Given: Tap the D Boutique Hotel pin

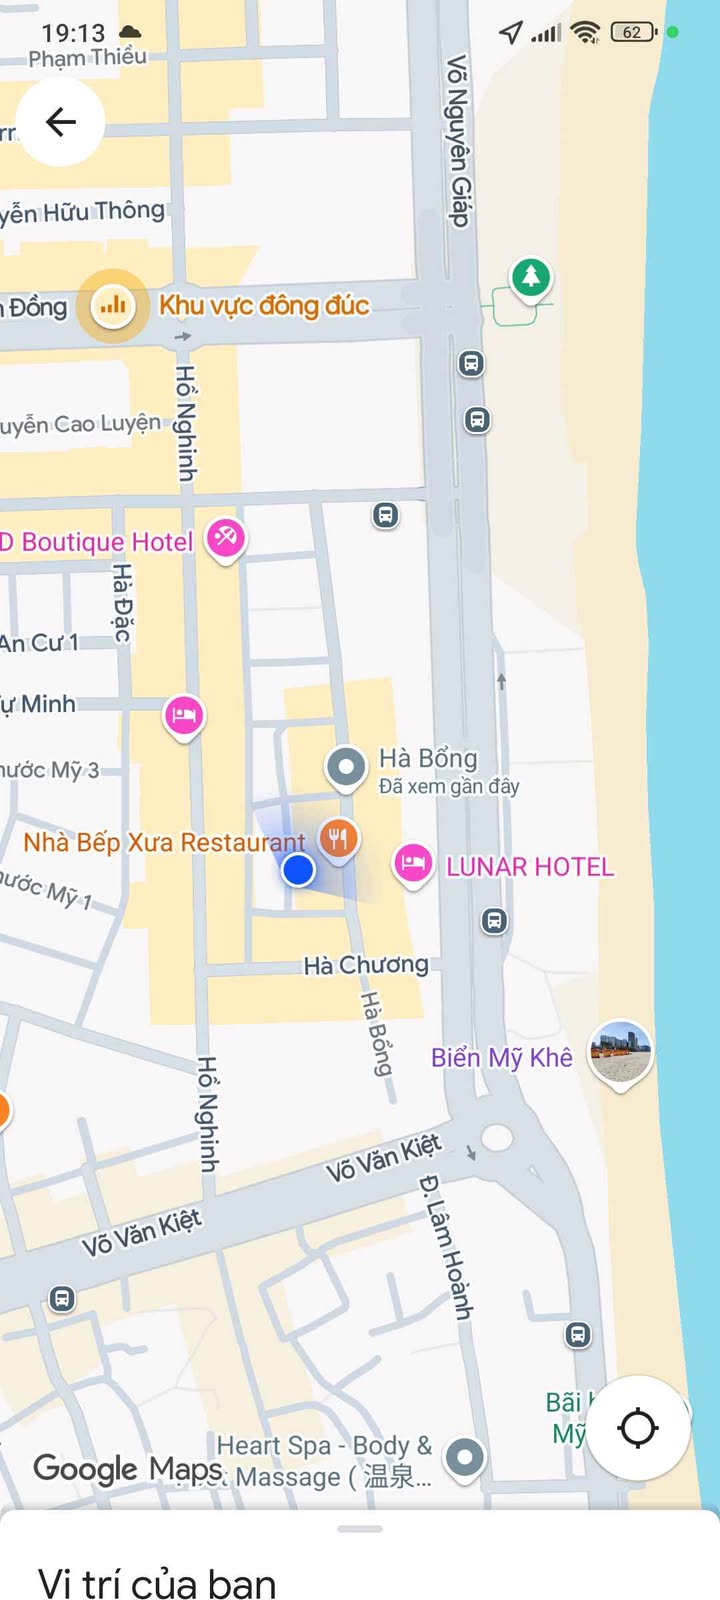Looking at the screenshot, I should (225, 538).
